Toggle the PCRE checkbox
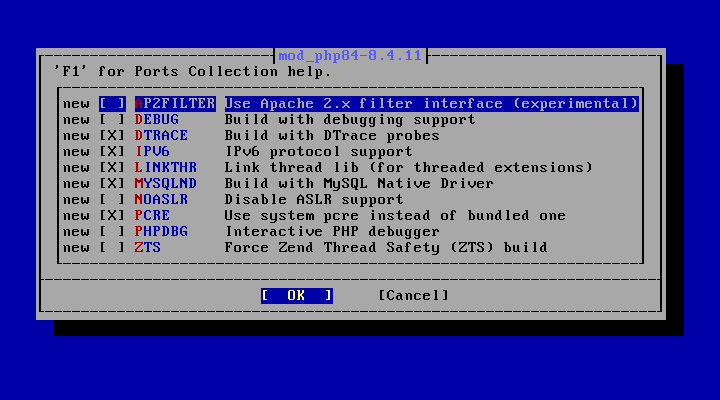Image resolution: width=720 pixels, height=400 pixels. point(112,216)
